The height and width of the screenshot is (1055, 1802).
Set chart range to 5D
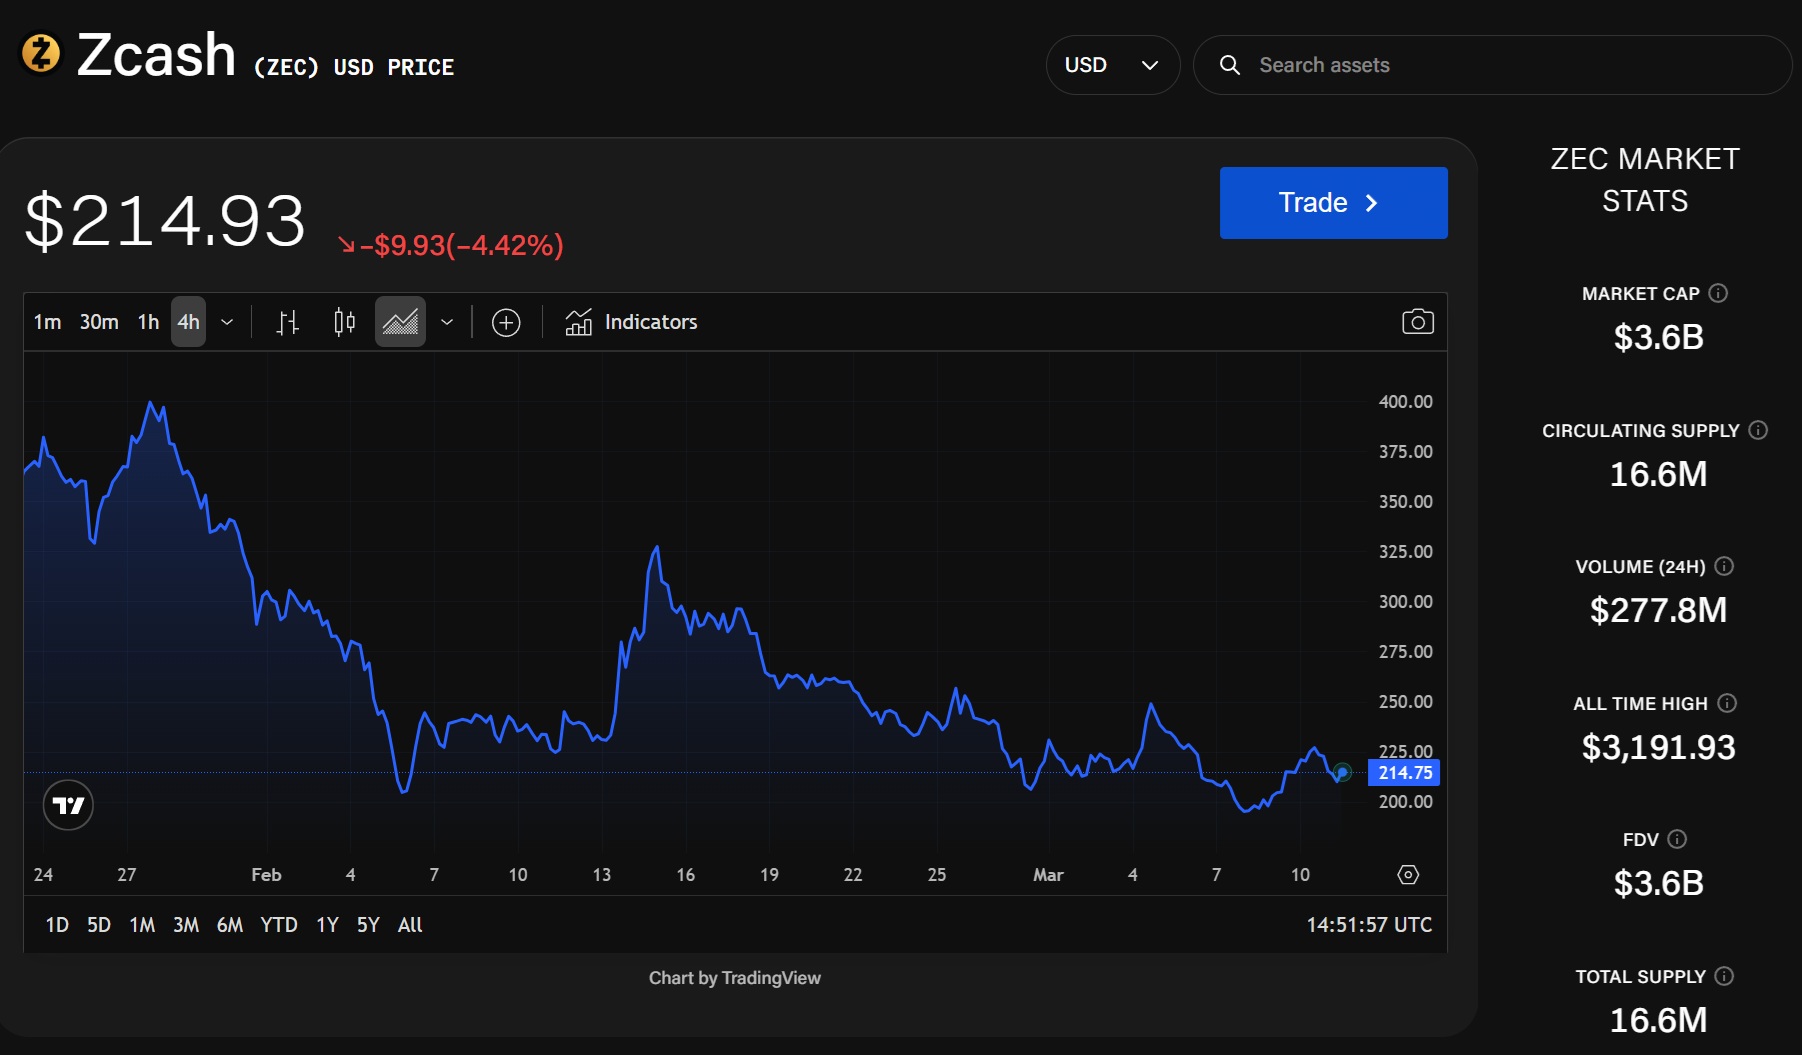tap(99, 925)
